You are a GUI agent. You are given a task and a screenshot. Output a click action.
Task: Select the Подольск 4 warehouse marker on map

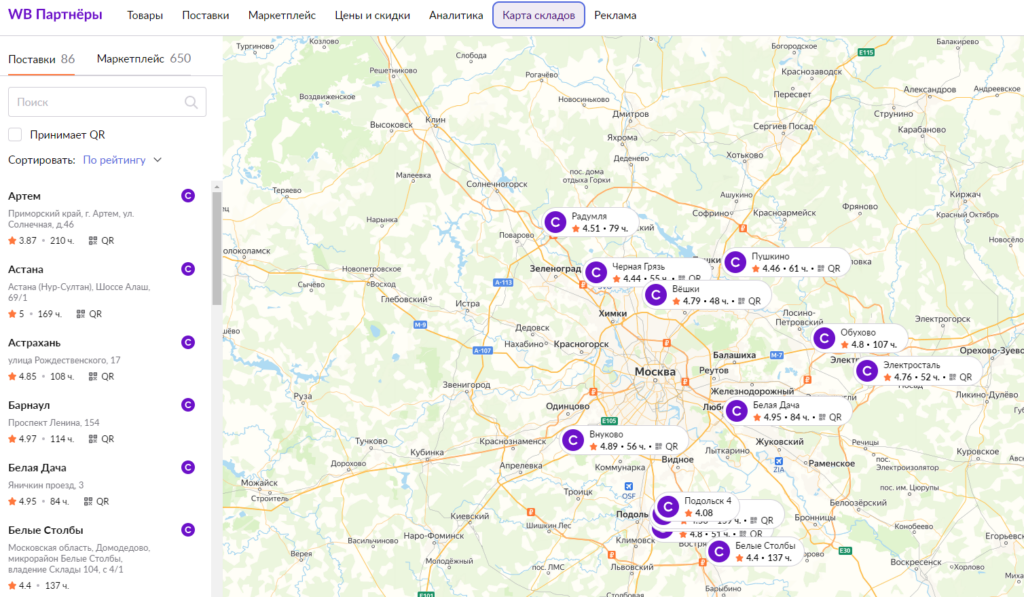(x=668, y=507)
